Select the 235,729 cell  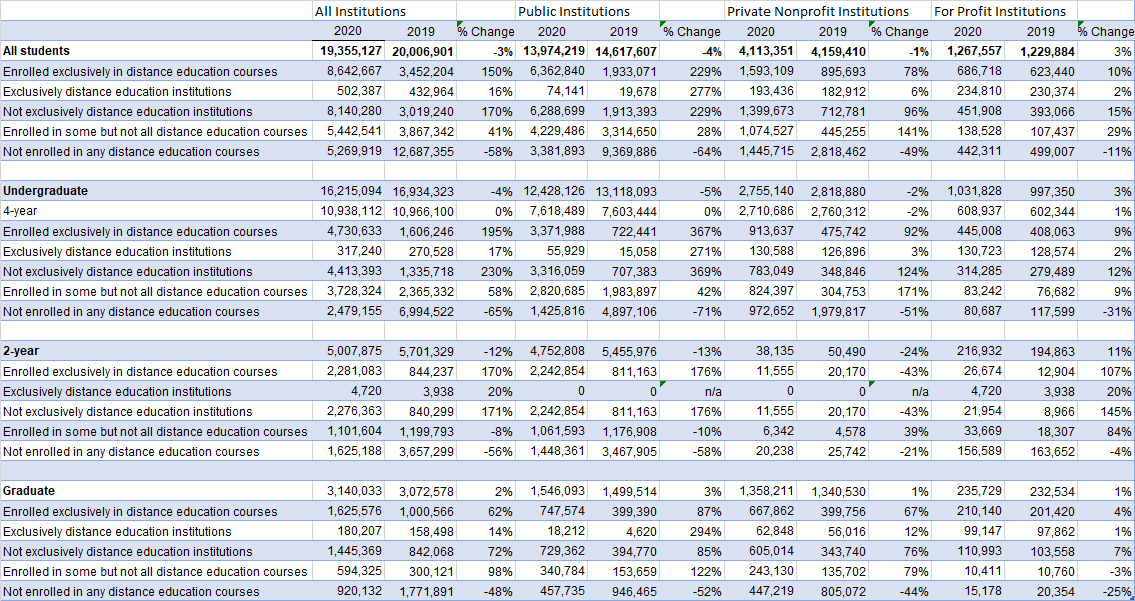[x=968, y=491]
